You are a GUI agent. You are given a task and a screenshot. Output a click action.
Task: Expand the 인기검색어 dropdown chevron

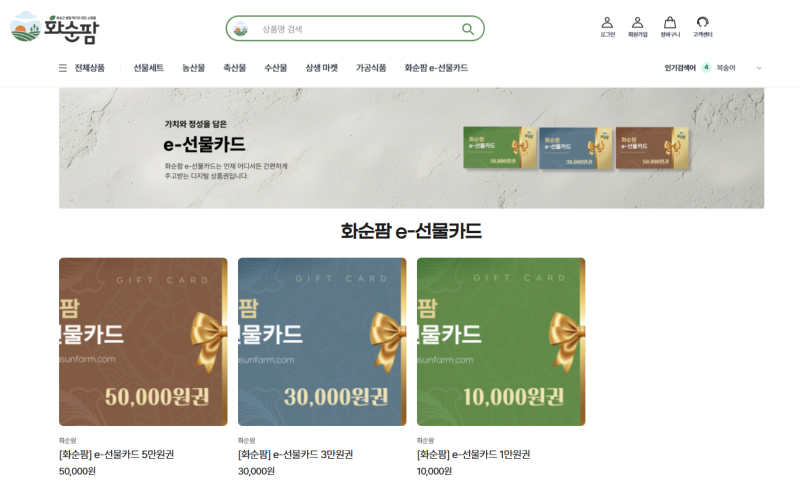click(x=759, y=68)
